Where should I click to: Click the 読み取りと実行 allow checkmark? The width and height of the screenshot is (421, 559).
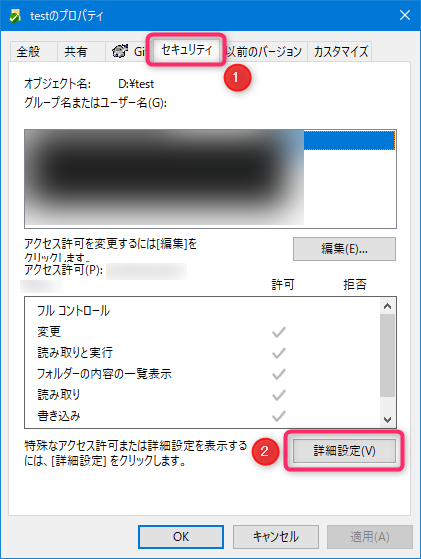[278, 353]
